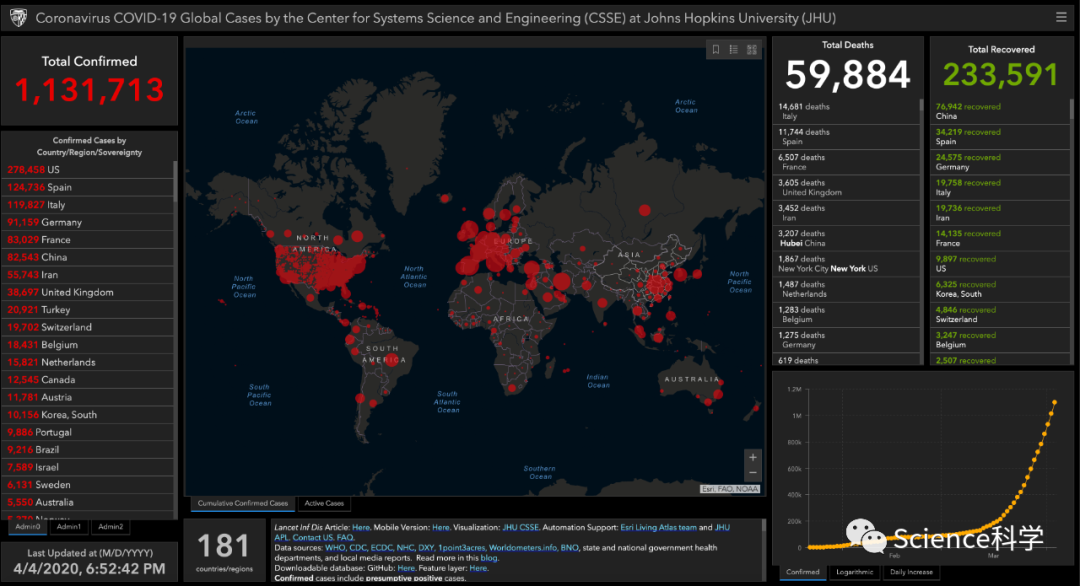
Task: Switch to the Admin2 tab
Action: click(x=110, y=527)
